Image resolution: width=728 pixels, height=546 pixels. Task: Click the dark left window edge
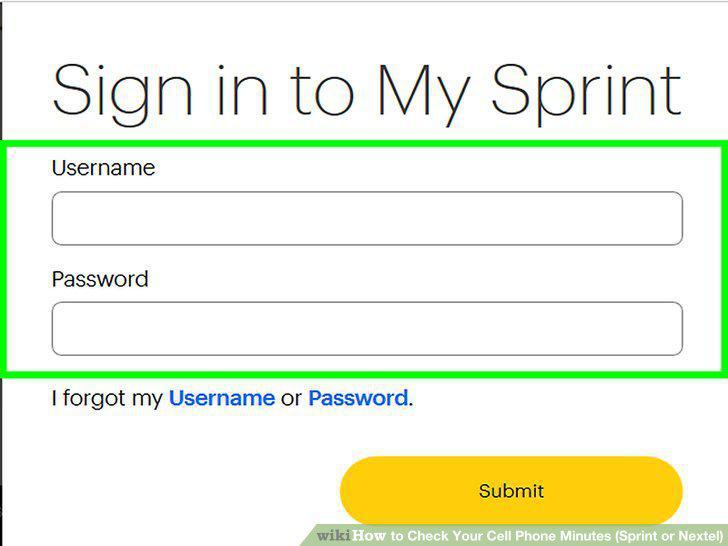(1, 273)
